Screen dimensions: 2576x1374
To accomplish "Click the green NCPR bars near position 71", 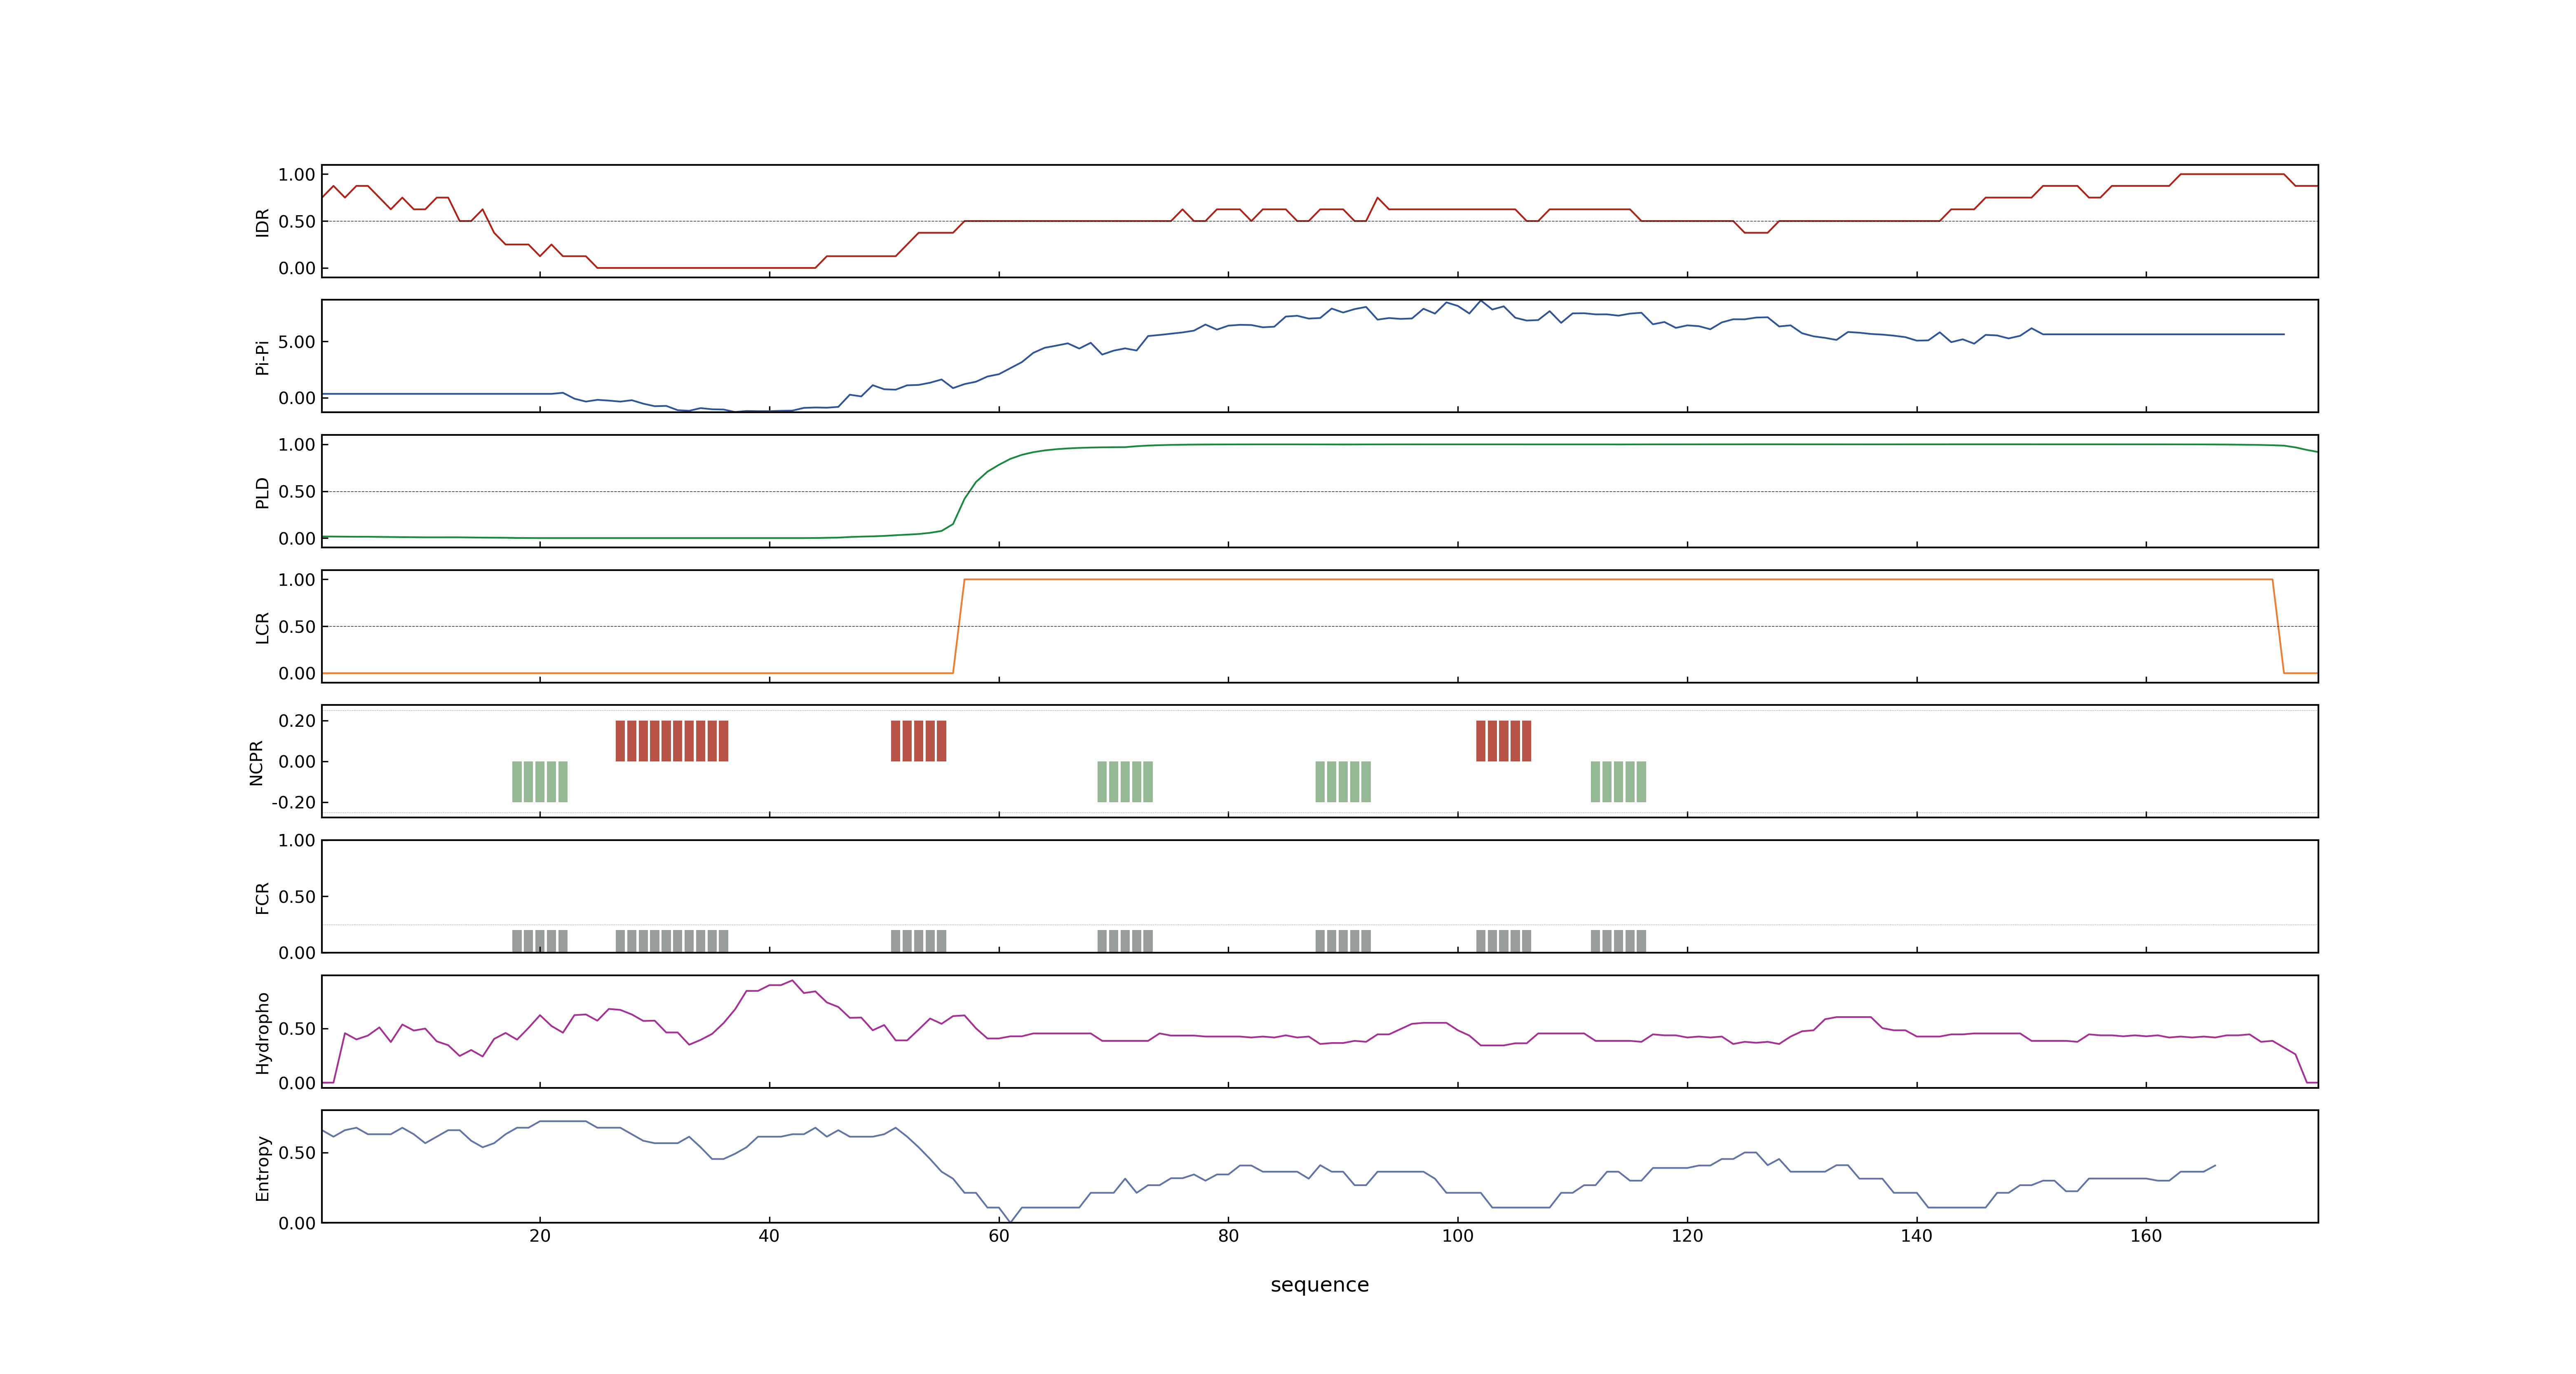I will click(1125, 782).
